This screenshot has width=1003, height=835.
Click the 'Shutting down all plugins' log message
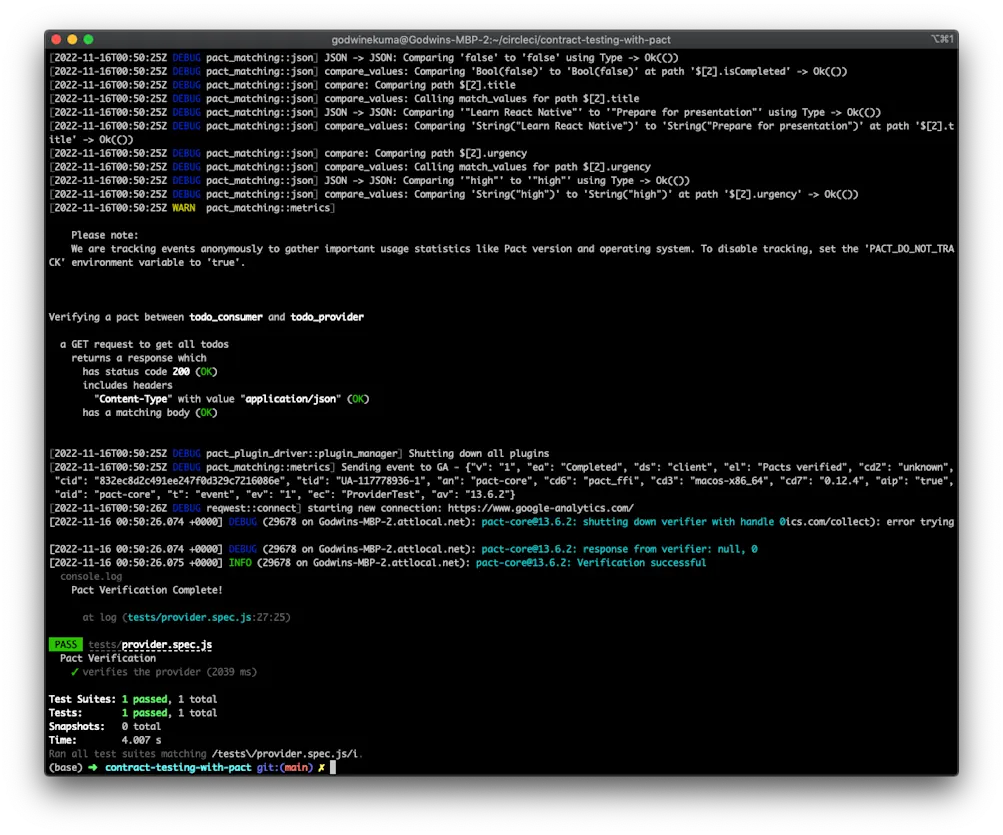478,454
